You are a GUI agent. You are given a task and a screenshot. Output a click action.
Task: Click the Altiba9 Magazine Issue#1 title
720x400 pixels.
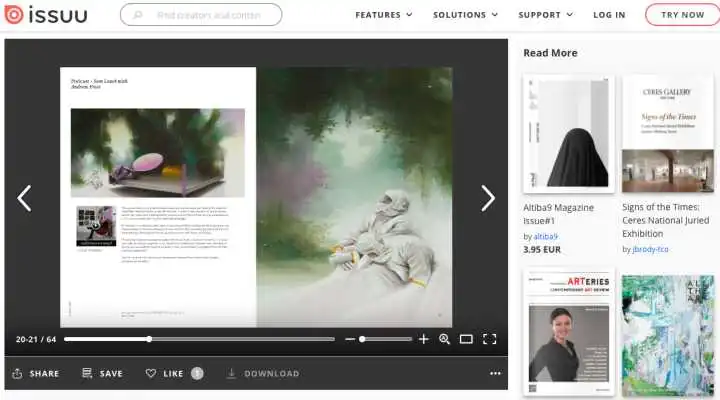click(558, 214)
